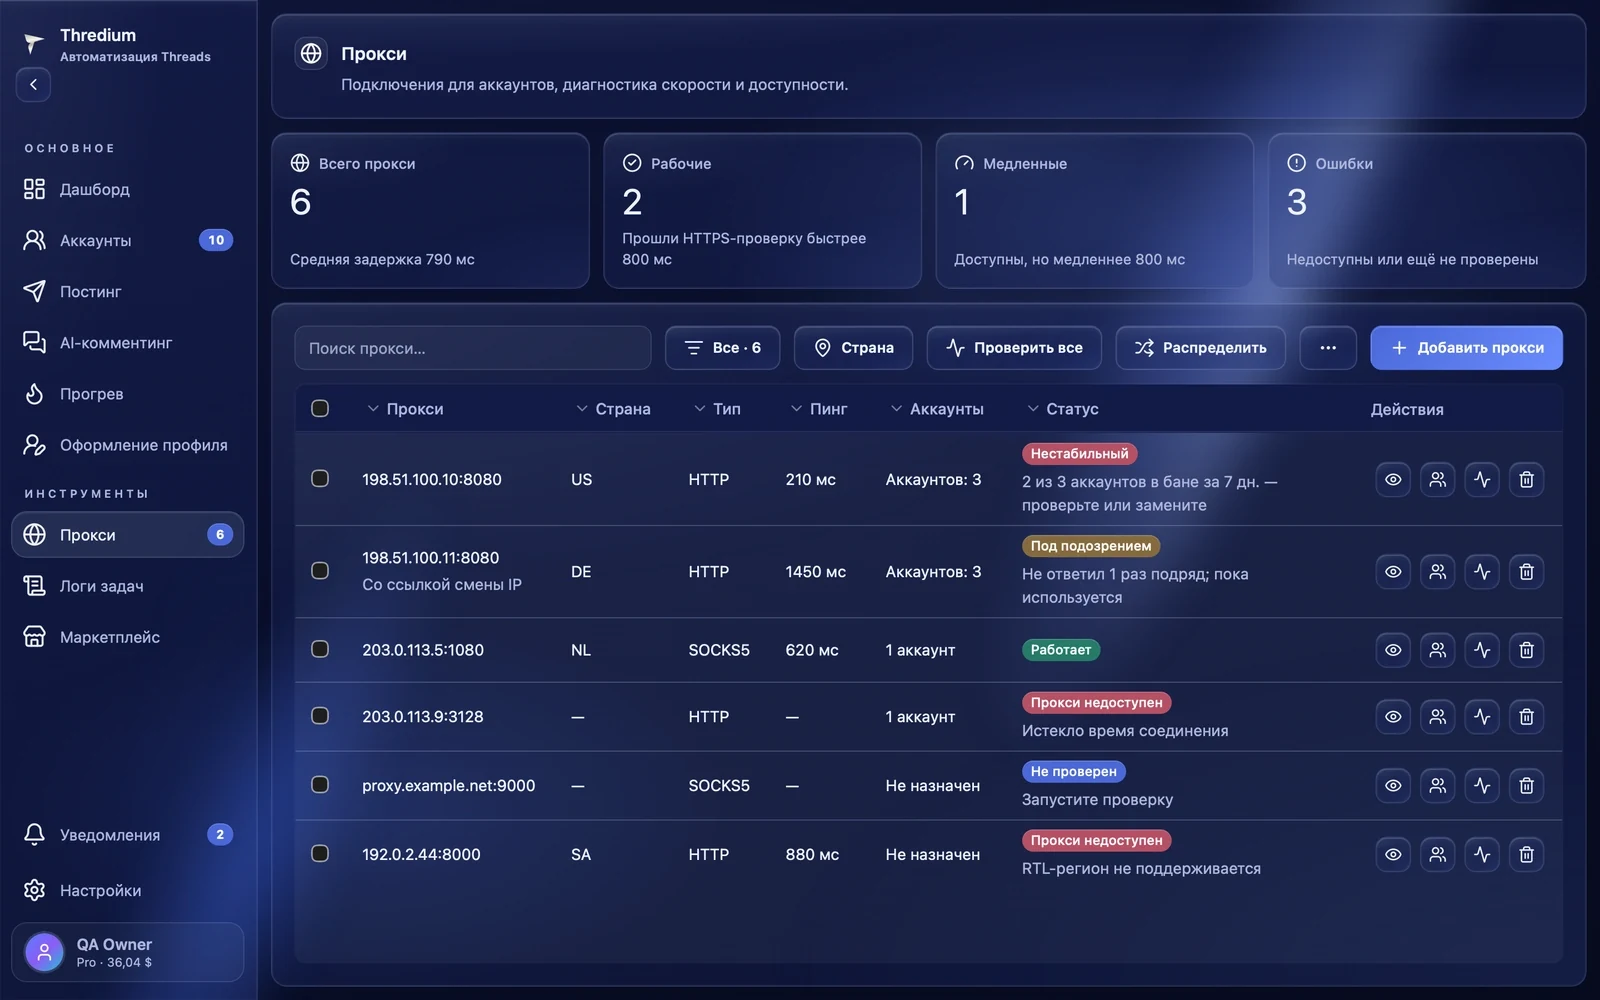Viewport: 1600px width, 1000px height.
Task: Open Уведомления notifications
Action: [128, 835]
